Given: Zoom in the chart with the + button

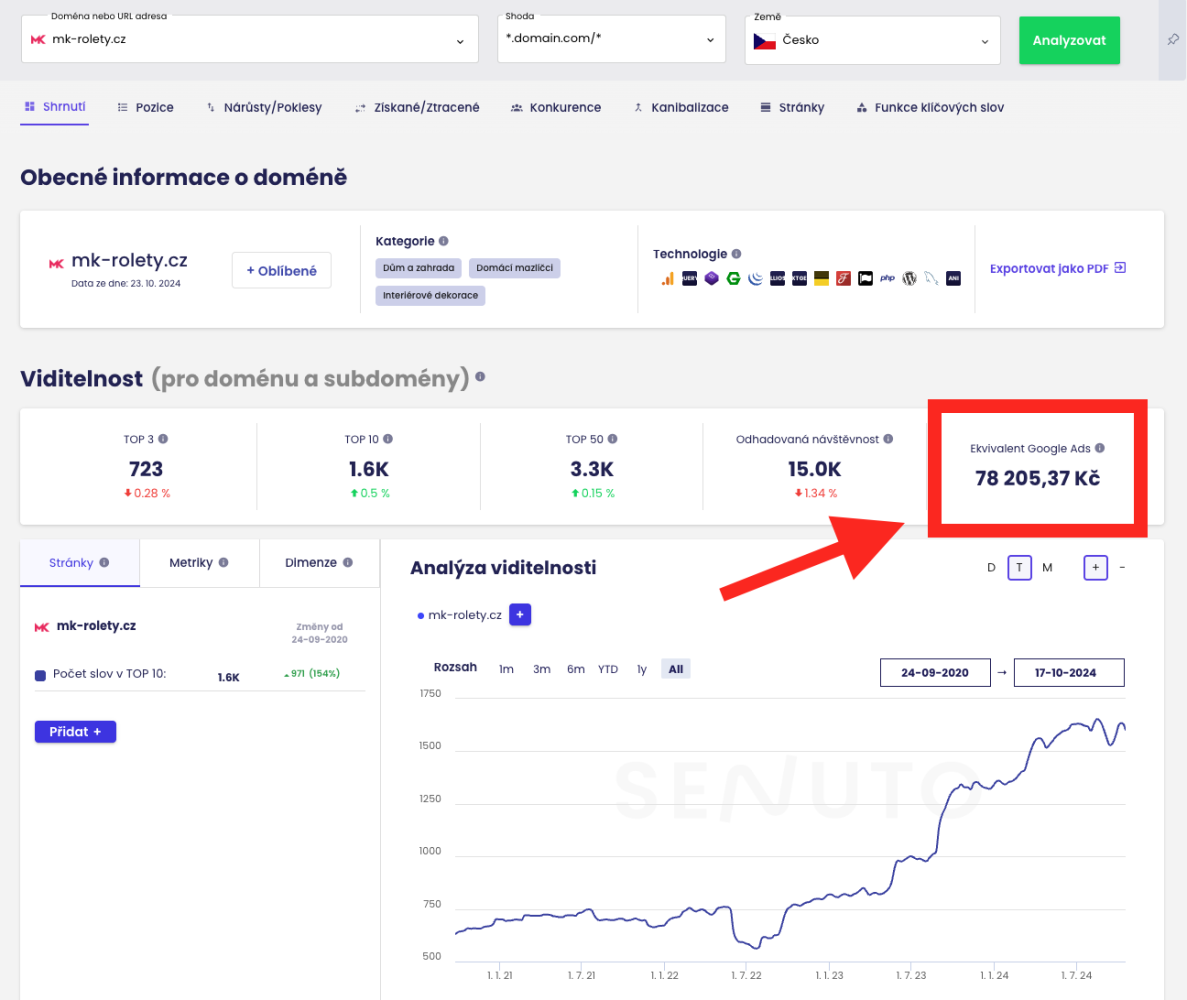Looking at the screenshot, I should [1095, 568].
